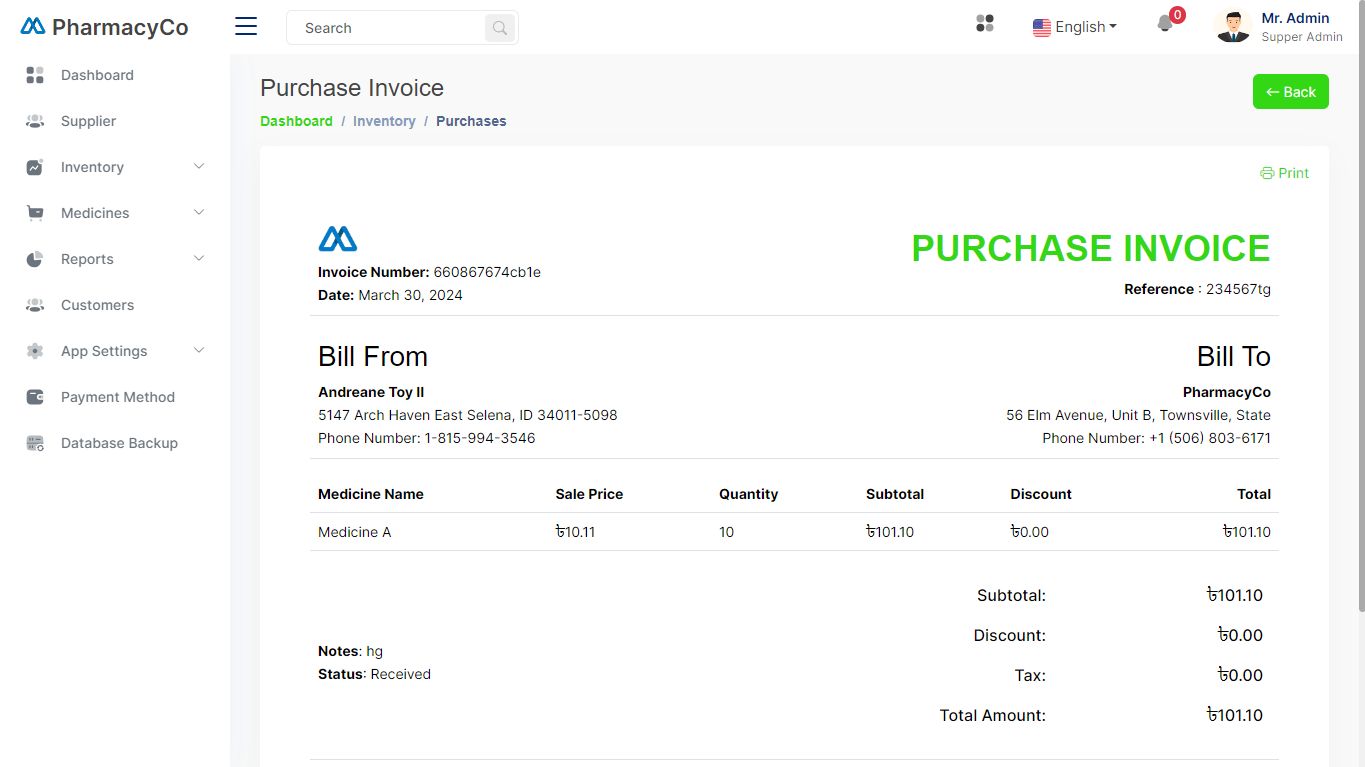Image resolution: width=1365 pixels, height=767 pixels.
Task: Go to the Customers menu item
Action: coord(97,305)
